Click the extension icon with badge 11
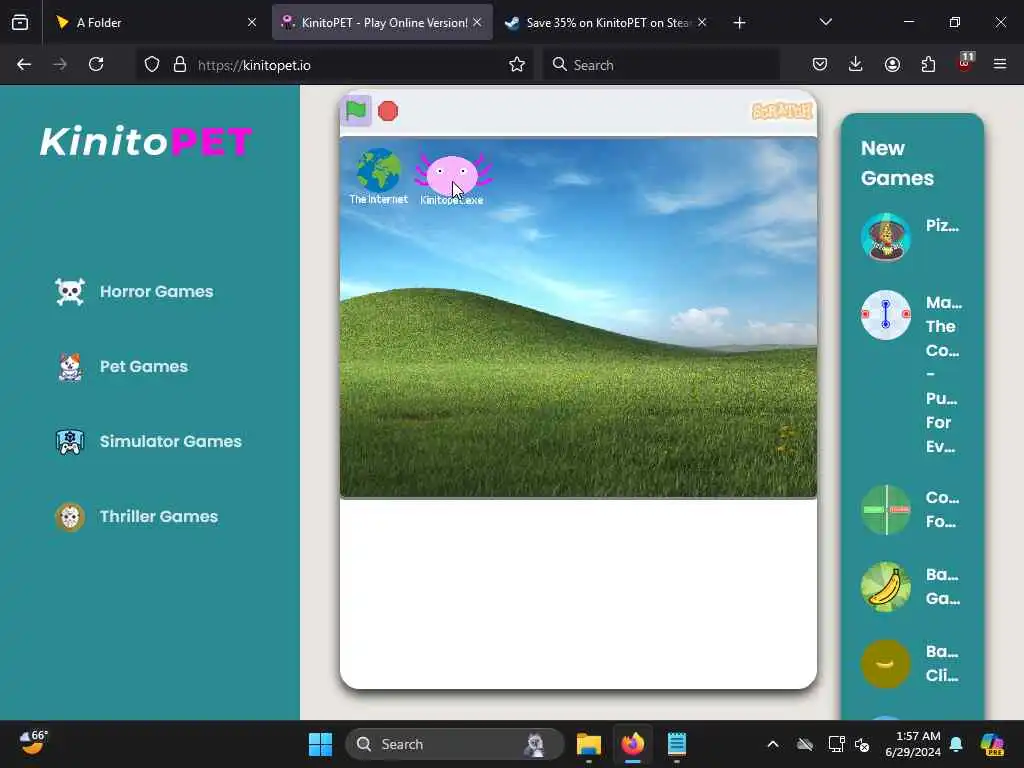This screenshot has width=1024, height=768. [965, 63]
